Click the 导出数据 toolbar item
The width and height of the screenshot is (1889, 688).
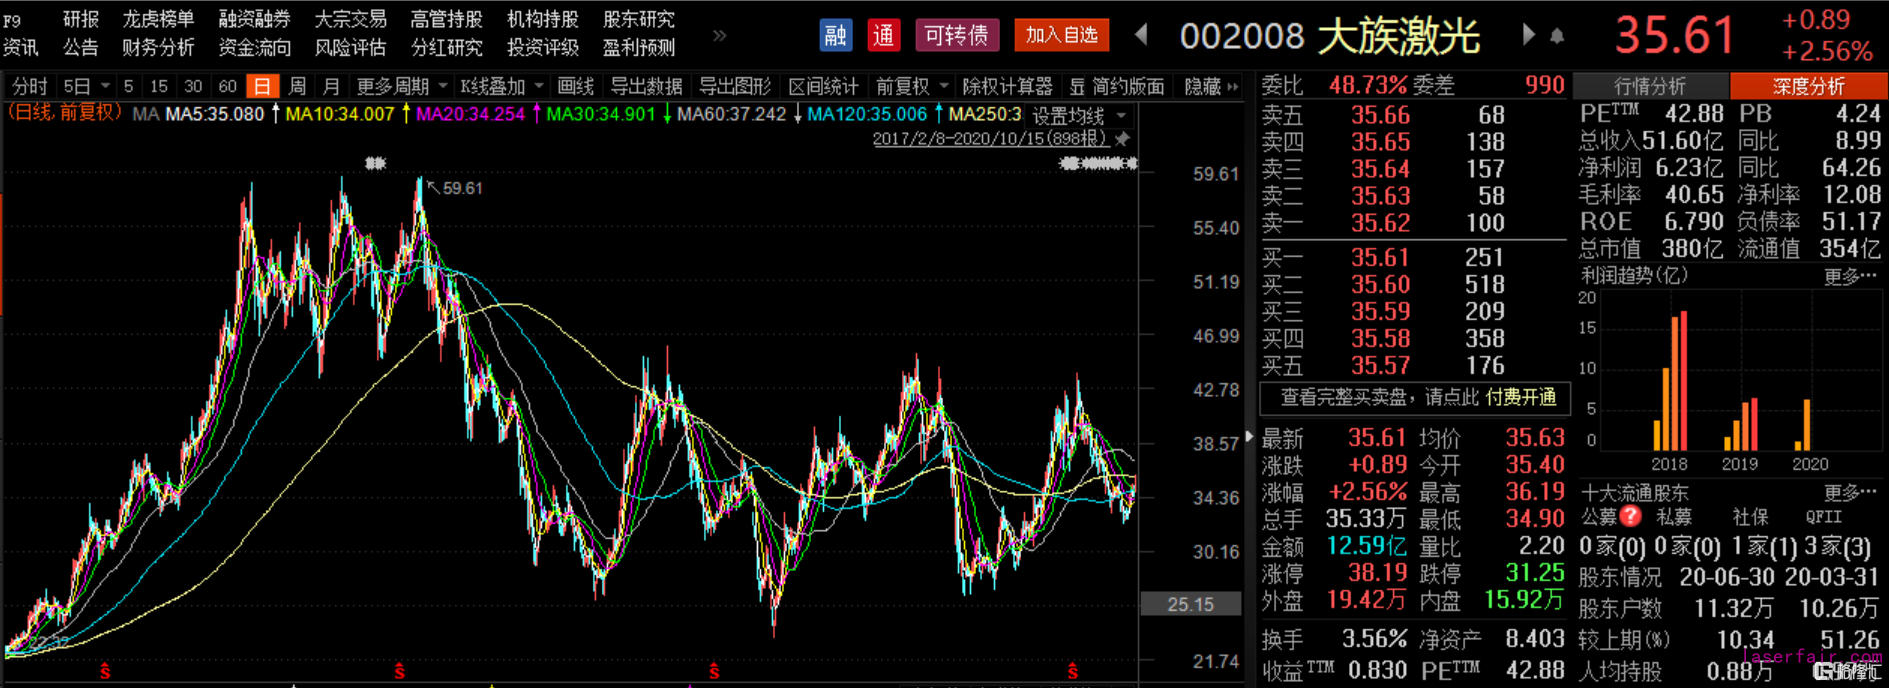[646, 87]
